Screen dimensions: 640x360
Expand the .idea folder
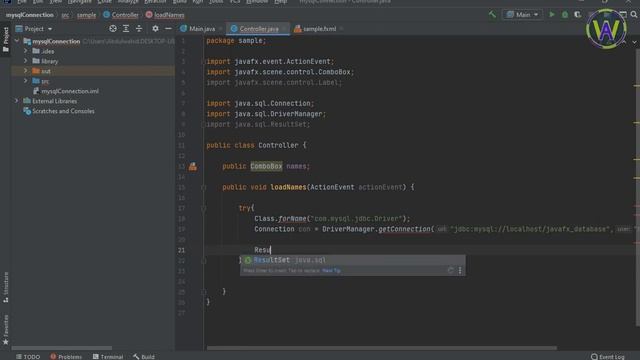click(26, 51)
